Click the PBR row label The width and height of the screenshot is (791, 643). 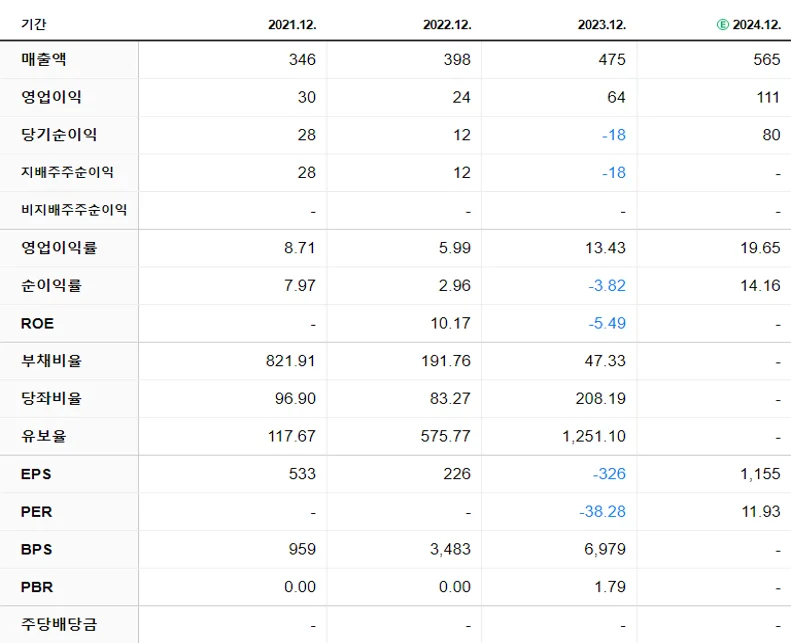[37, 587]
